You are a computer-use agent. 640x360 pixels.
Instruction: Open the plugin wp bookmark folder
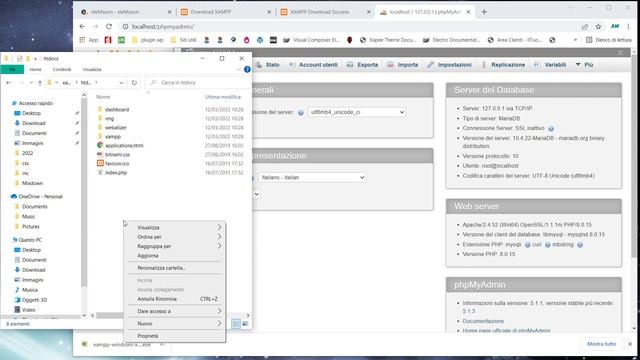pos(147,40)
